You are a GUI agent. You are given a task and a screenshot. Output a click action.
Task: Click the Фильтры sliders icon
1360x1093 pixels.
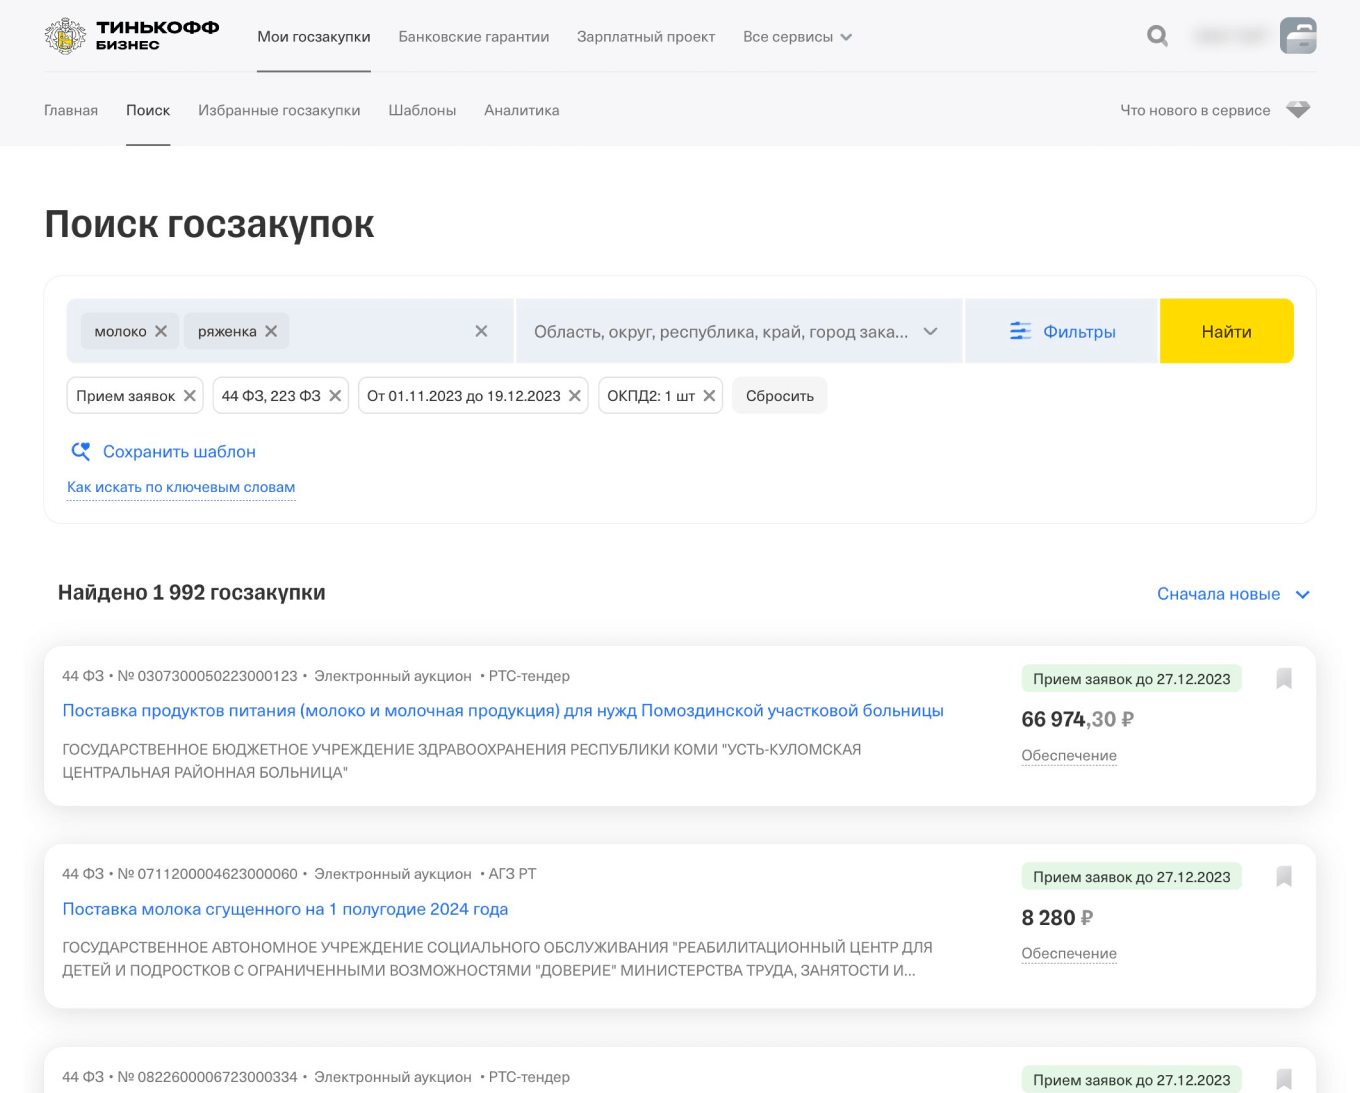pos(1021,331)
